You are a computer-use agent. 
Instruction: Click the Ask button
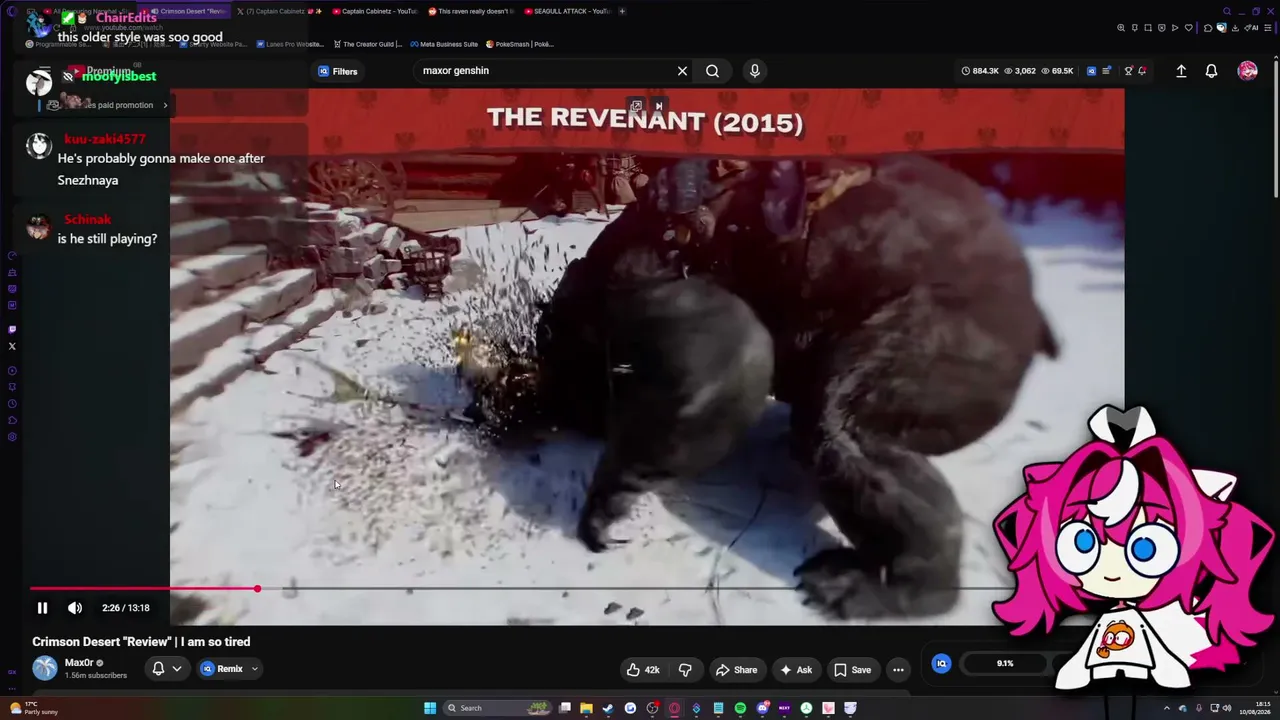796,670
